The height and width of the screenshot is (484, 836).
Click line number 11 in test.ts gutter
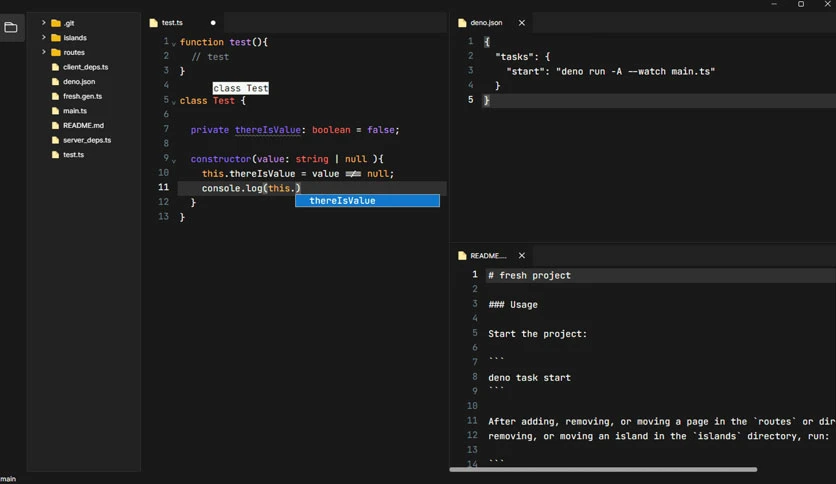(163, 187)
